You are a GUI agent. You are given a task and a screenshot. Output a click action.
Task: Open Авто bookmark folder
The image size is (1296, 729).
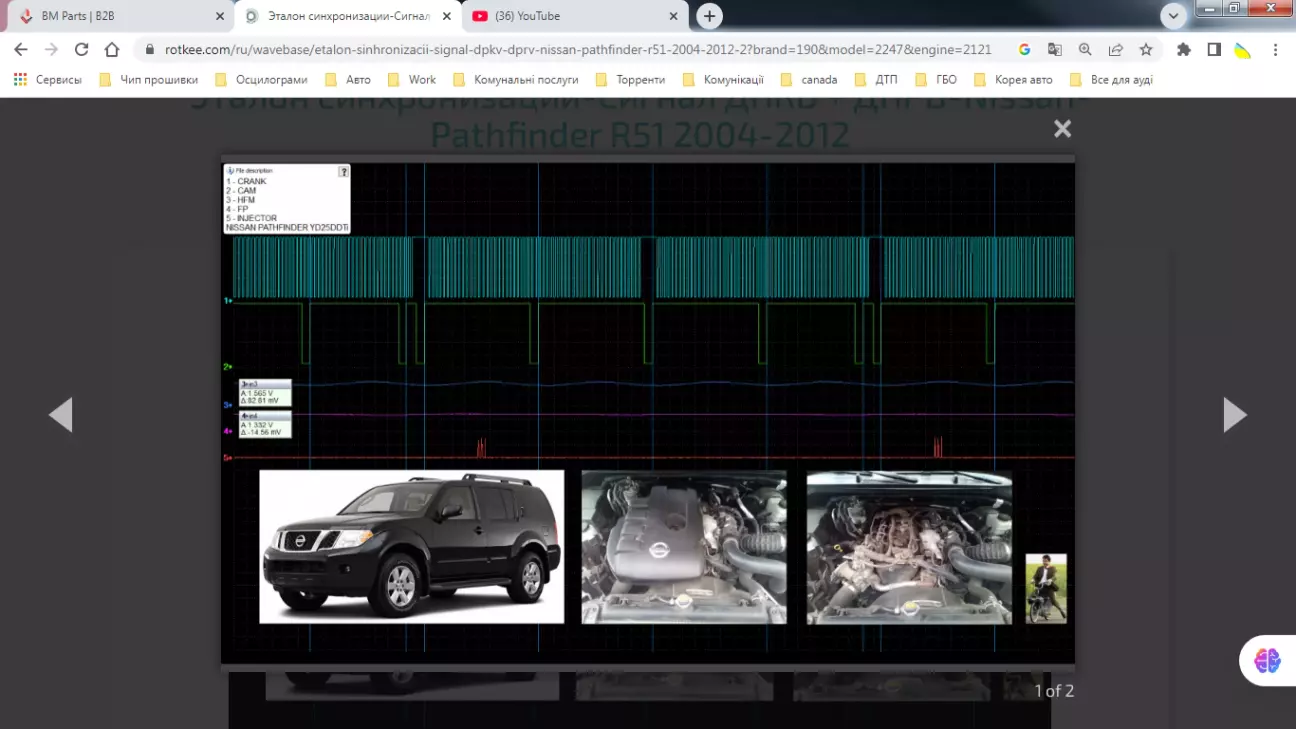point(348,80)
